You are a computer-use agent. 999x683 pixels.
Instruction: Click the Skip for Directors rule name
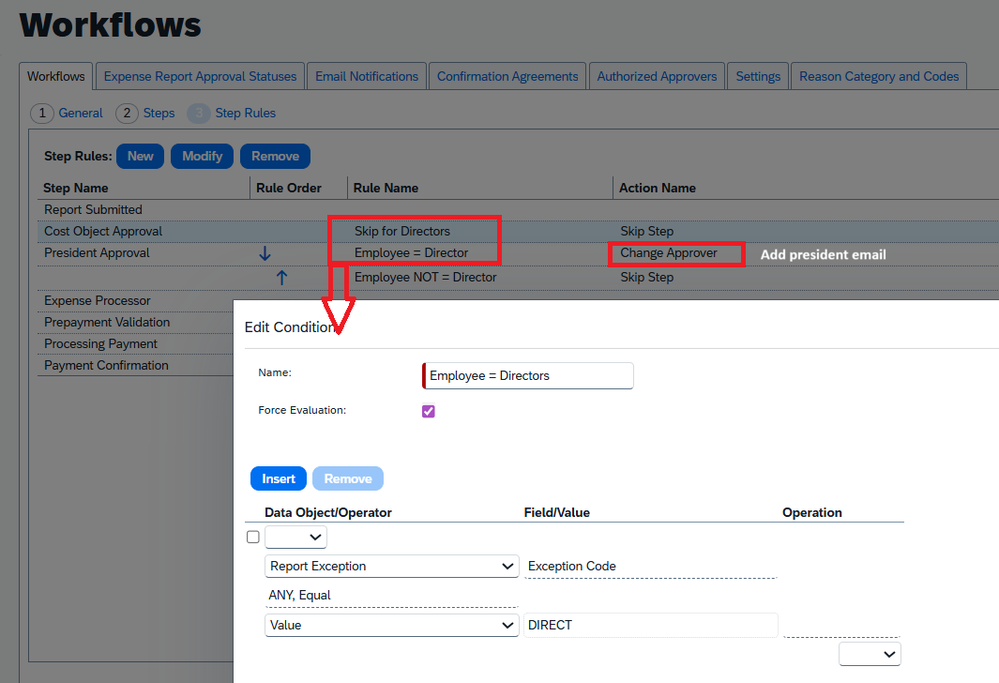(402, 231)
